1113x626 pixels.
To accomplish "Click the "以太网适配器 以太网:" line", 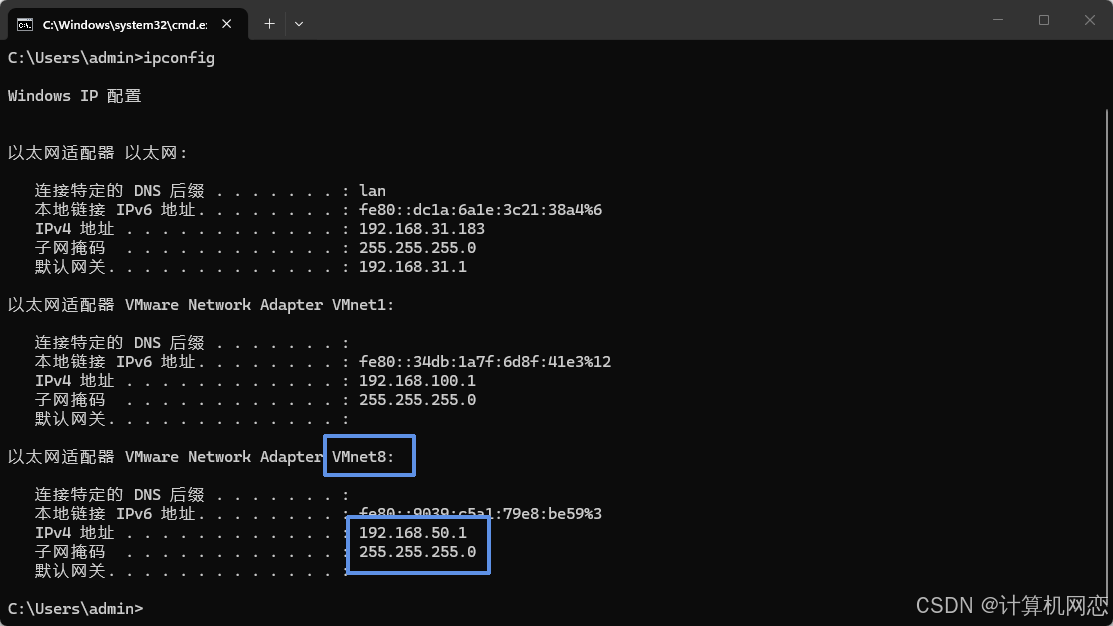I will tap(97, 153).
